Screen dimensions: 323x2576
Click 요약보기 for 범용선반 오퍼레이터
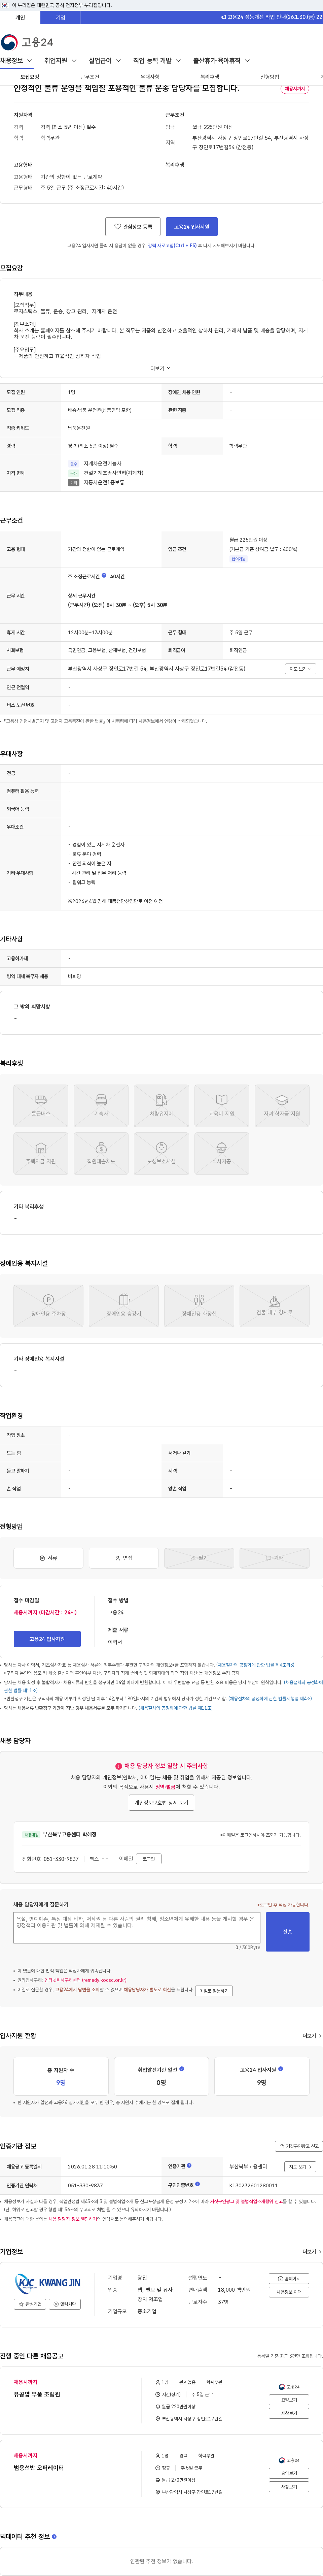pyautogui.click(x=289, y=2473)
